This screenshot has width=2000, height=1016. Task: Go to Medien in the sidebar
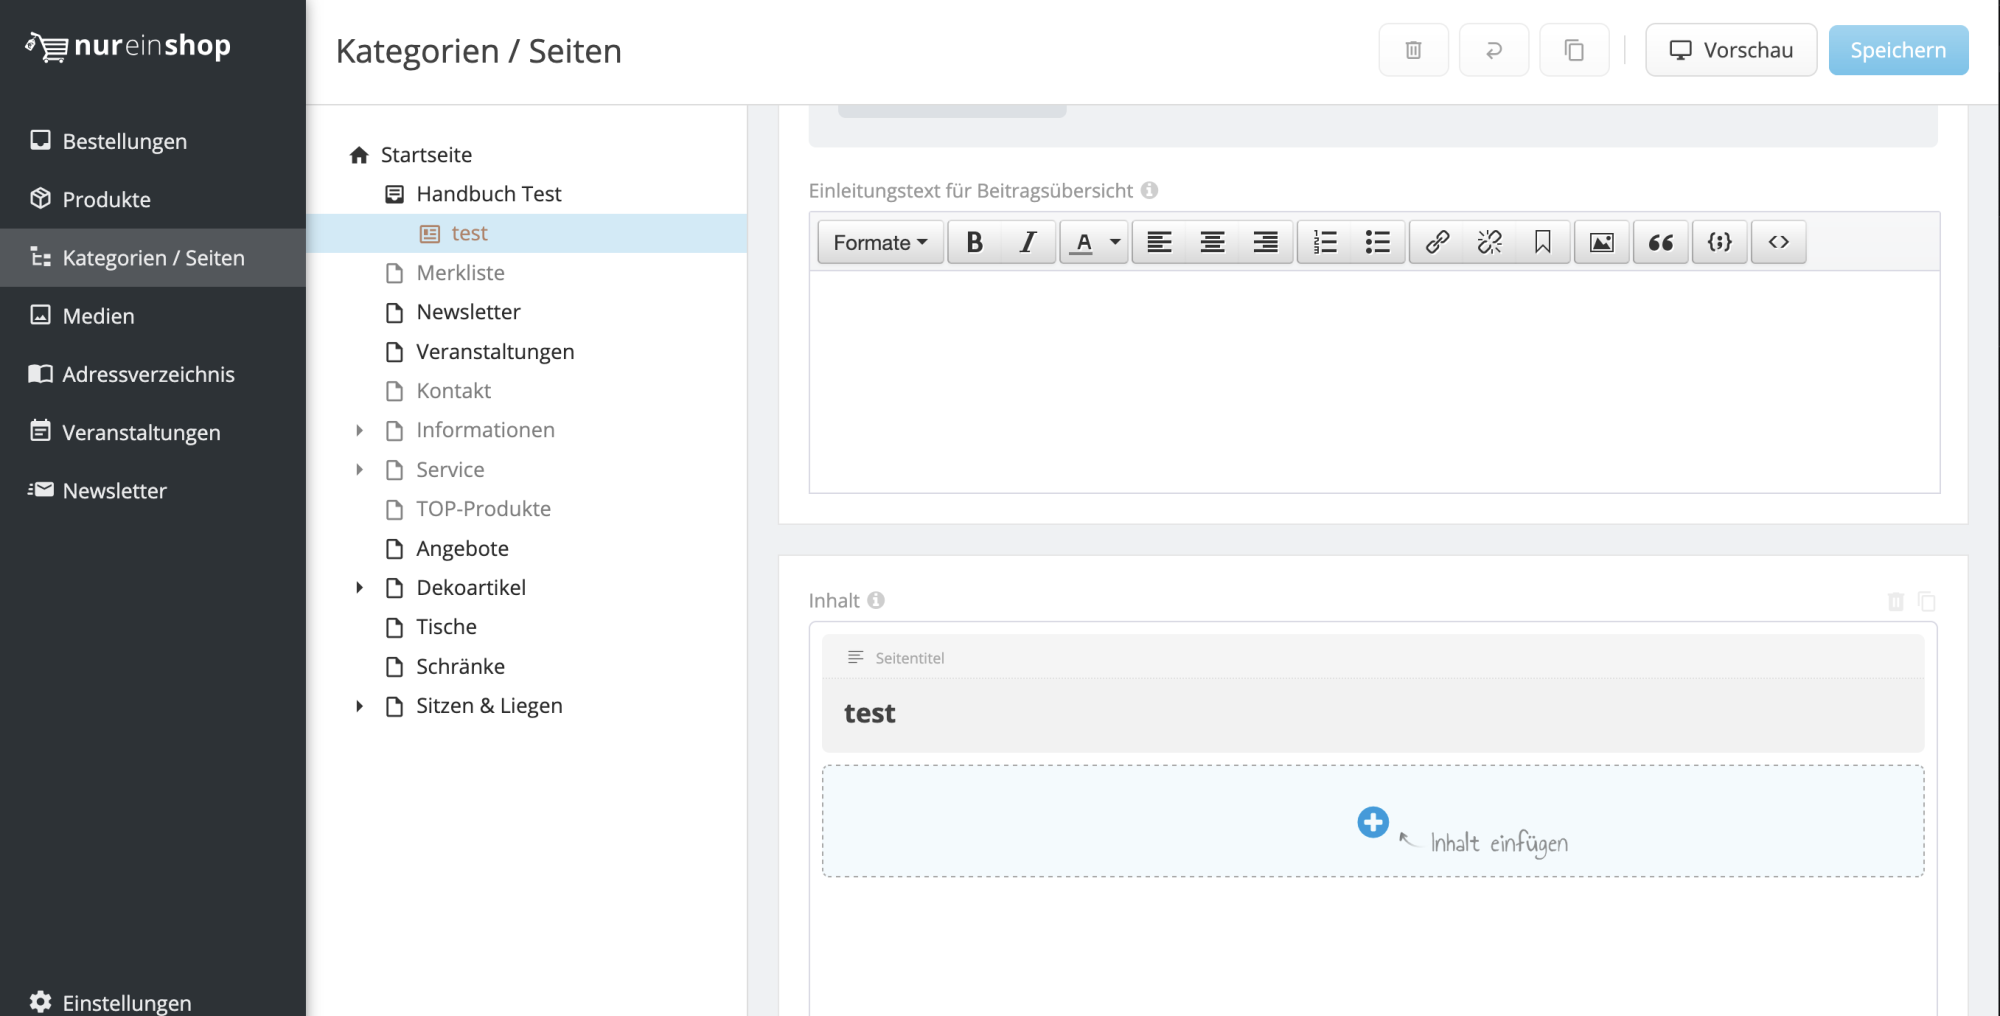pos(98,316)
